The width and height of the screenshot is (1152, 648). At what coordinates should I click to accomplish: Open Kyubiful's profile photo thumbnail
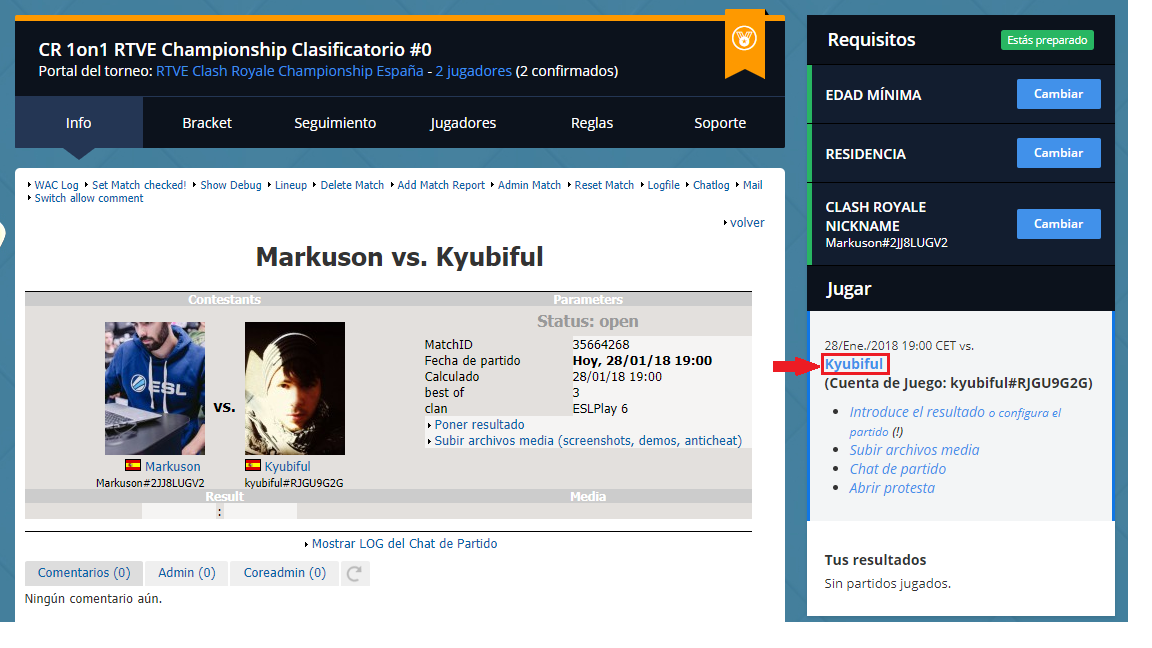[295, 388]
